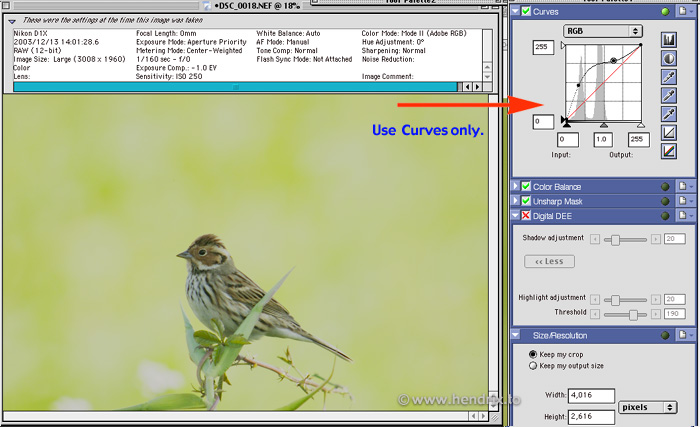
Task: Collapse the Size/Resolution panel
Action: pyautogui.click(x=516, y=335)
